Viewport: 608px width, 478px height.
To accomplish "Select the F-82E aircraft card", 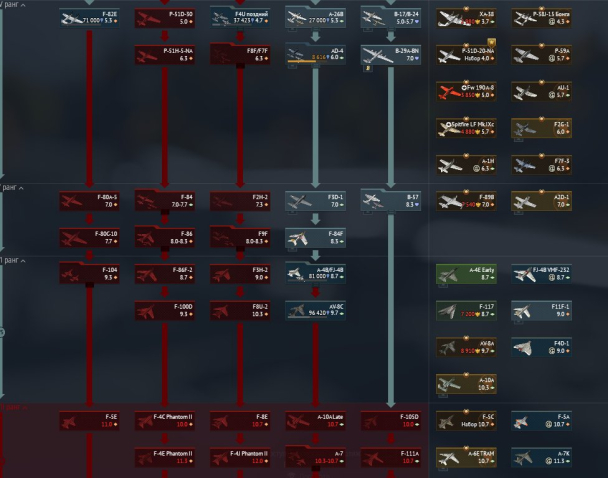I will coord(89,17).
